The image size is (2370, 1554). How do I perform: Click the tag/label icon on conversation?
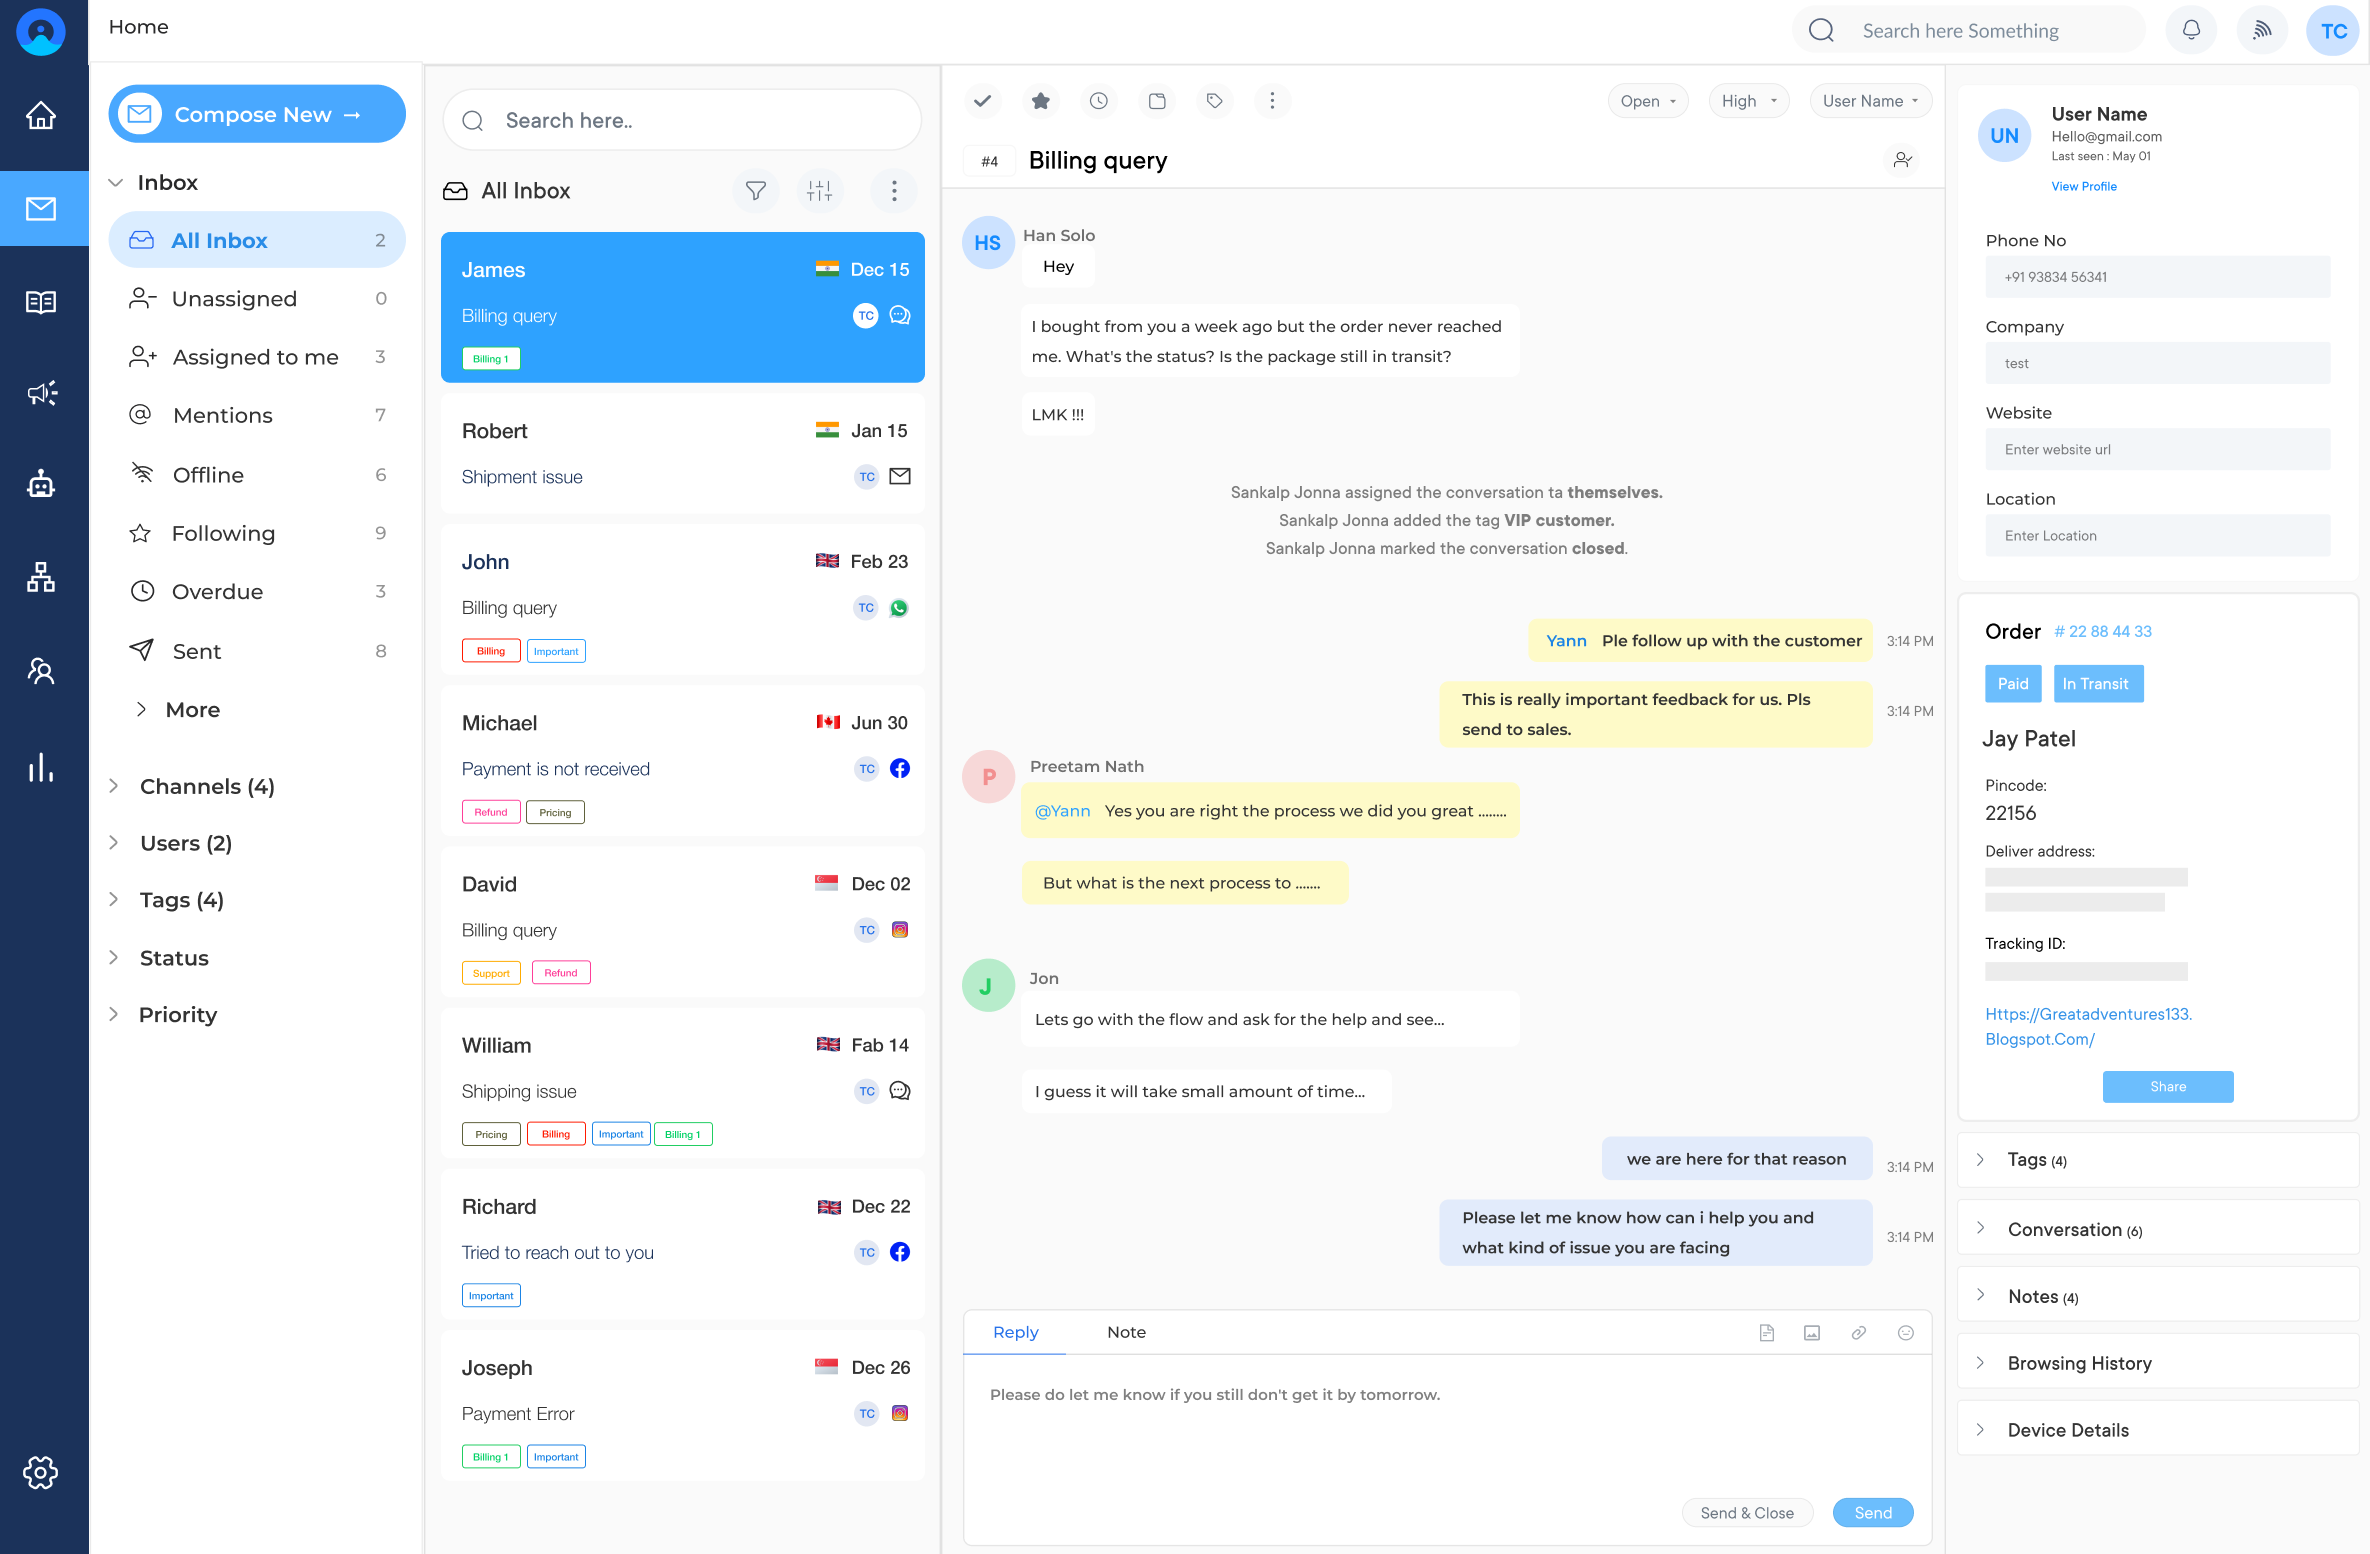click(1214, 101)
